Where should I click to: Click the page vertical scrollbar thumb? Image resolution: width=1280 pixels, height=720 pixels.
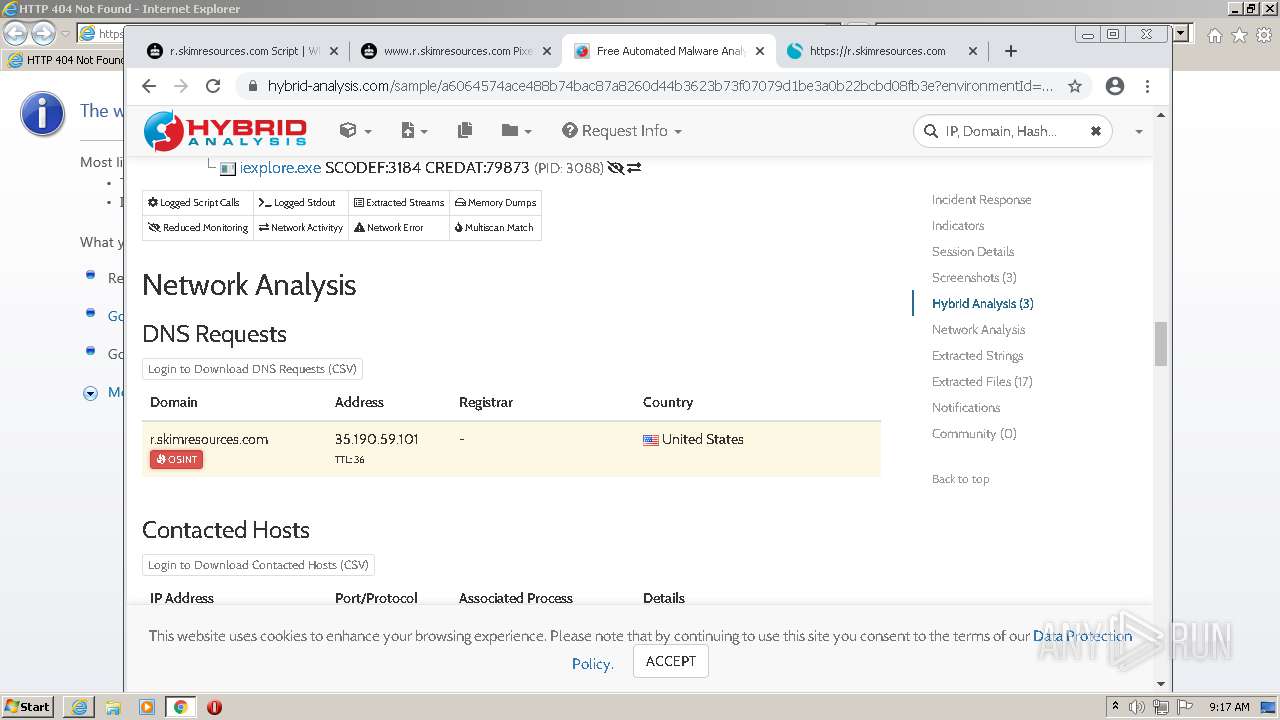pos(1161,344)
